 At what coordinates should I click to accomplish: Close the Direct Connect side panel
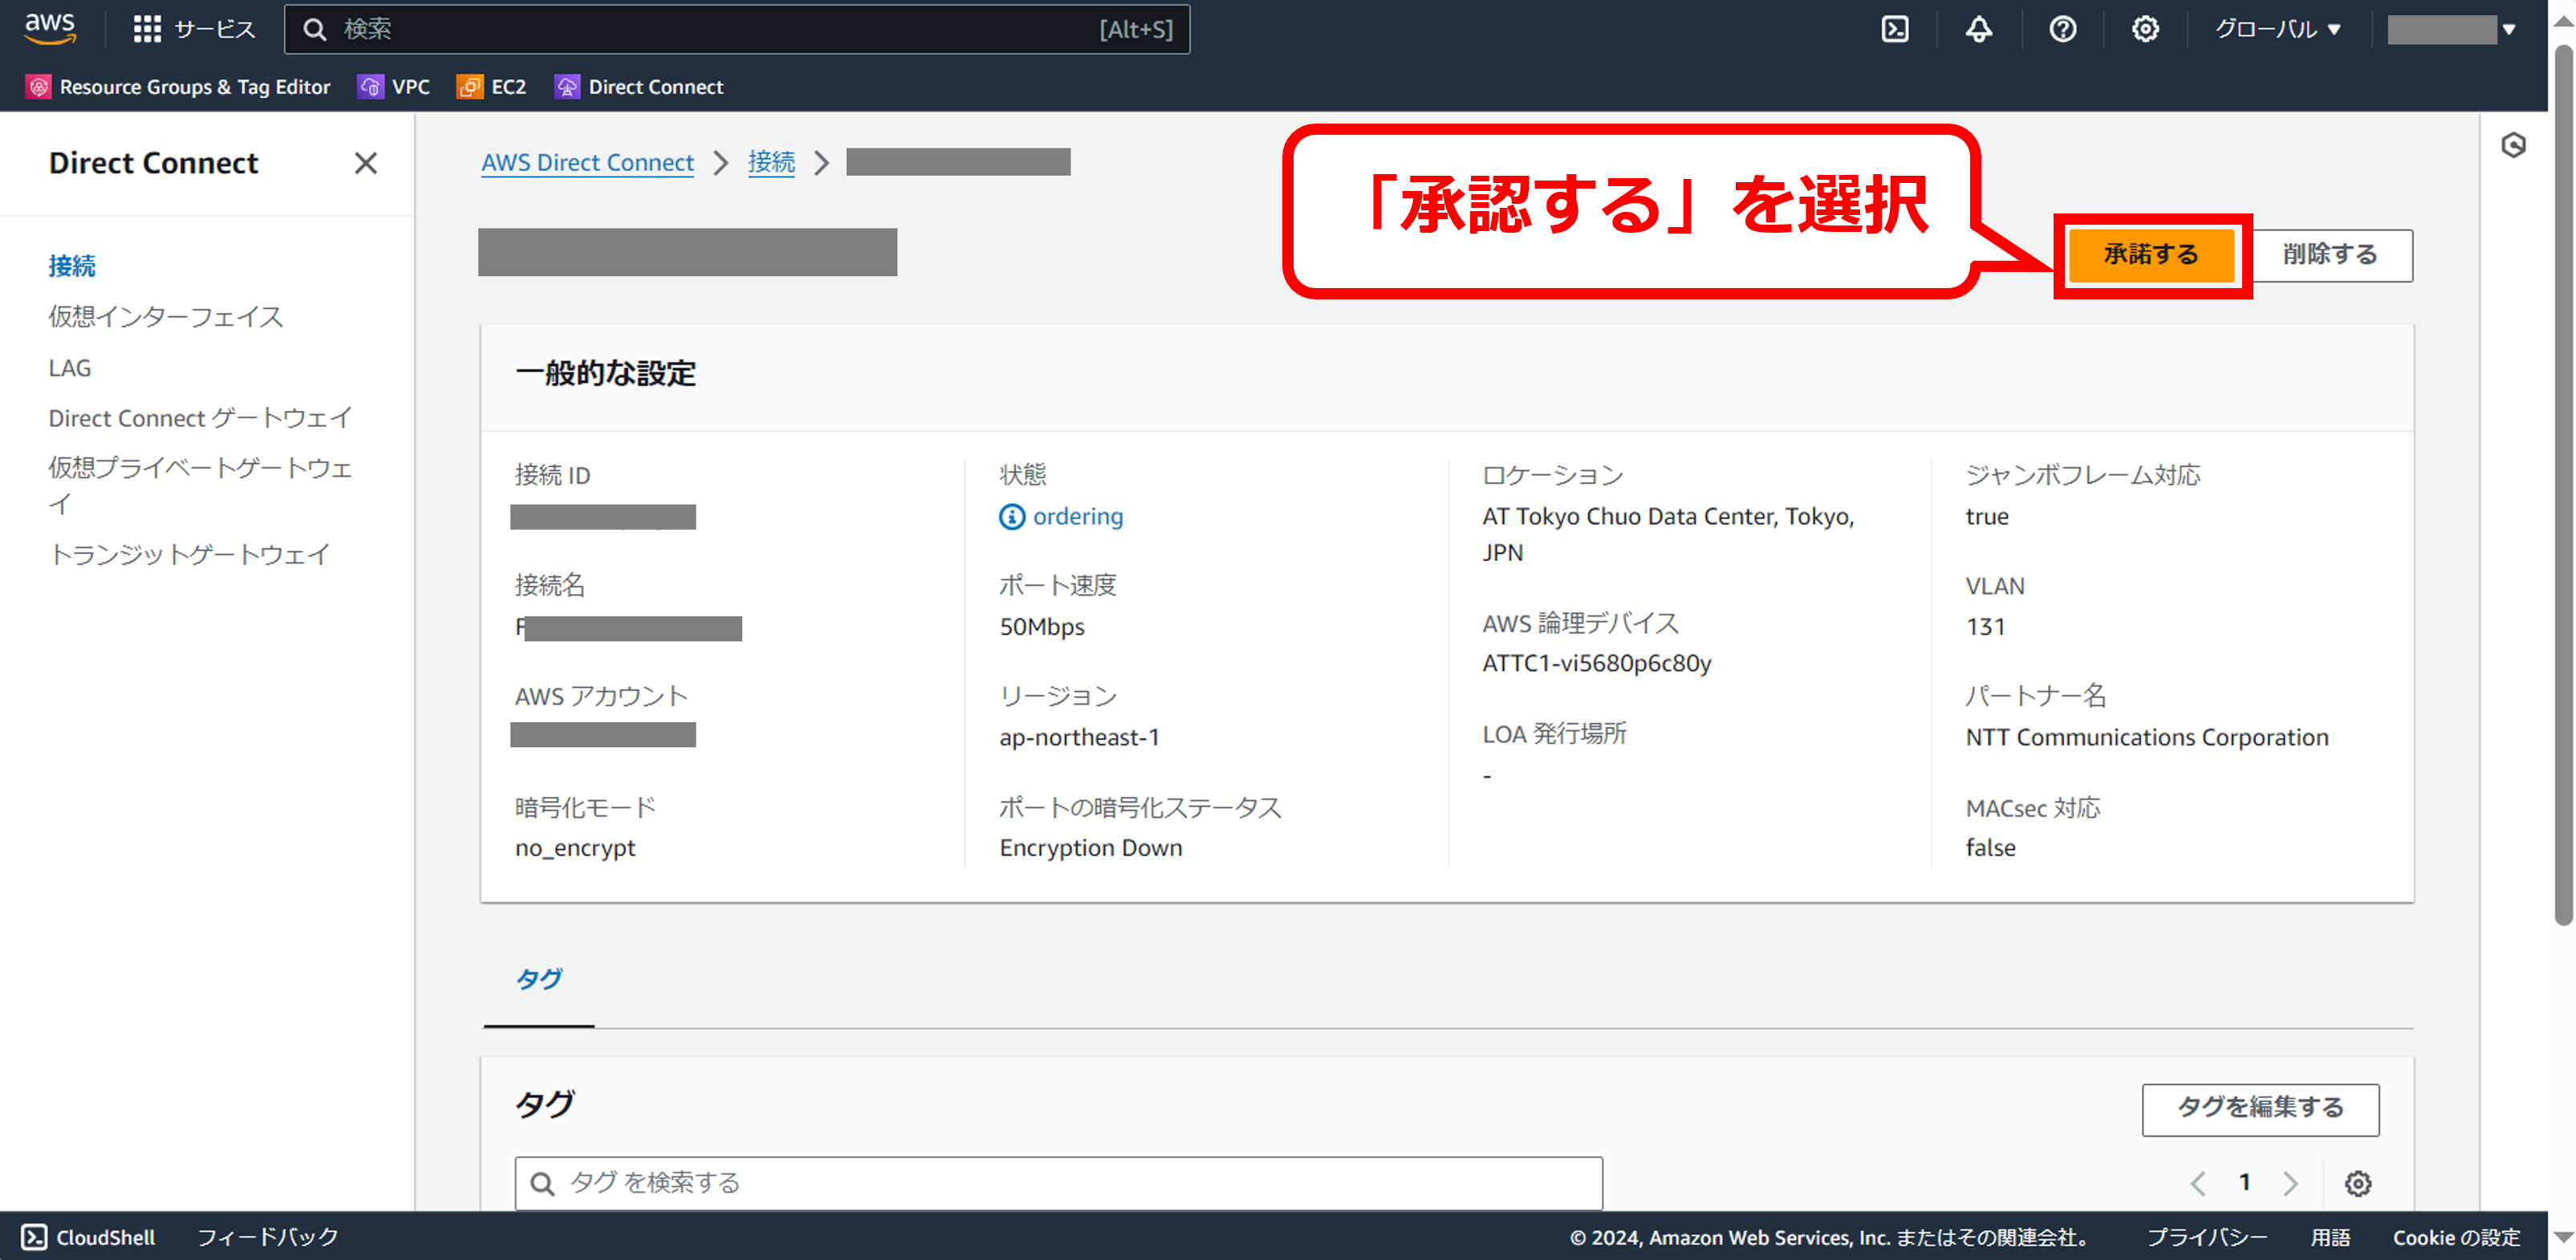tap(365, 163)
